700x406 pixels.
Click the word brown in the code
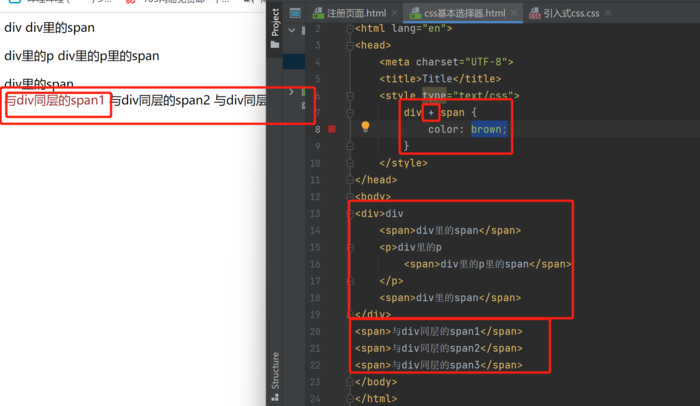[488, 130]
